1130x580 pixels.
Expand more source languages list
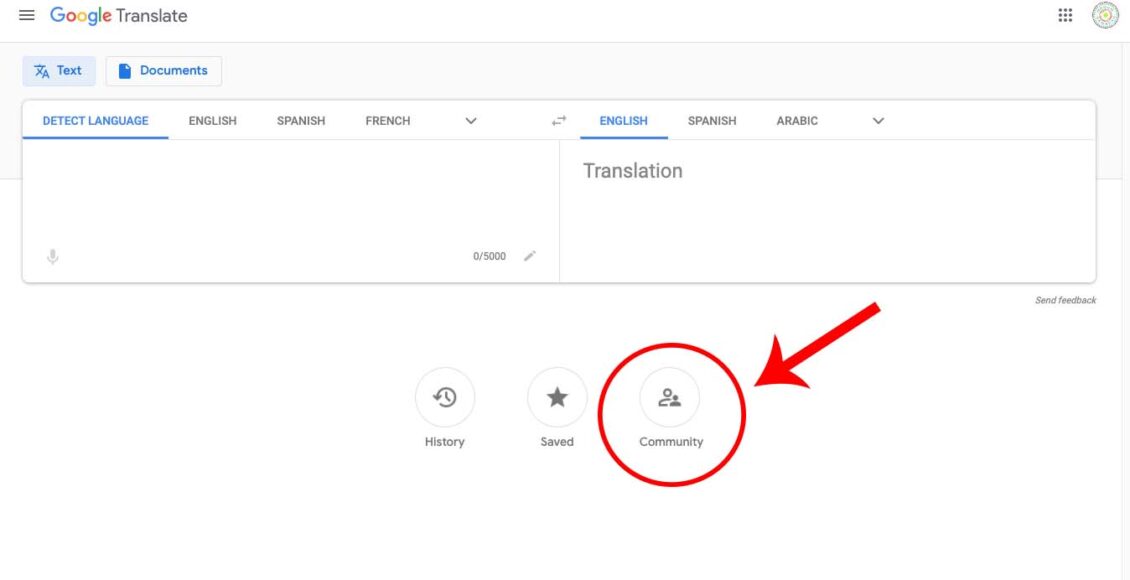(471, 121)
